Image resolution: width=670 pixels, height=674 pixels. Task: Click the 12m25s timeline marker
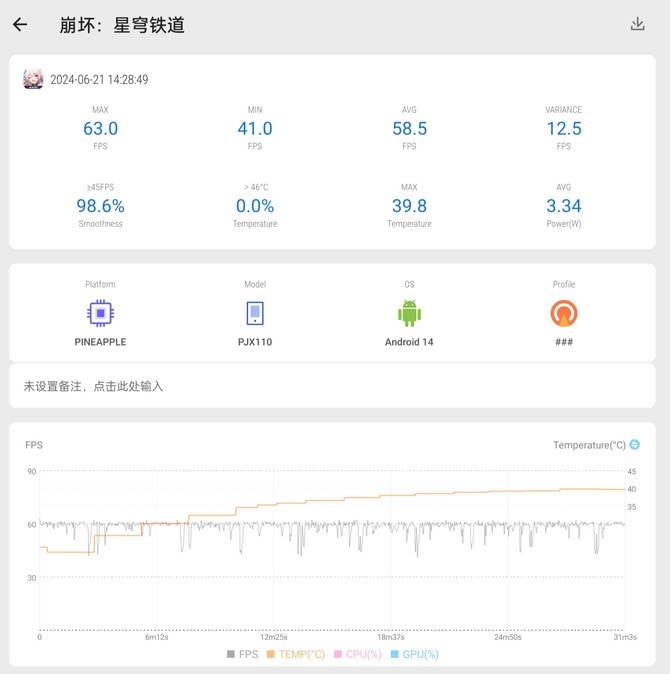coord(274,637)
